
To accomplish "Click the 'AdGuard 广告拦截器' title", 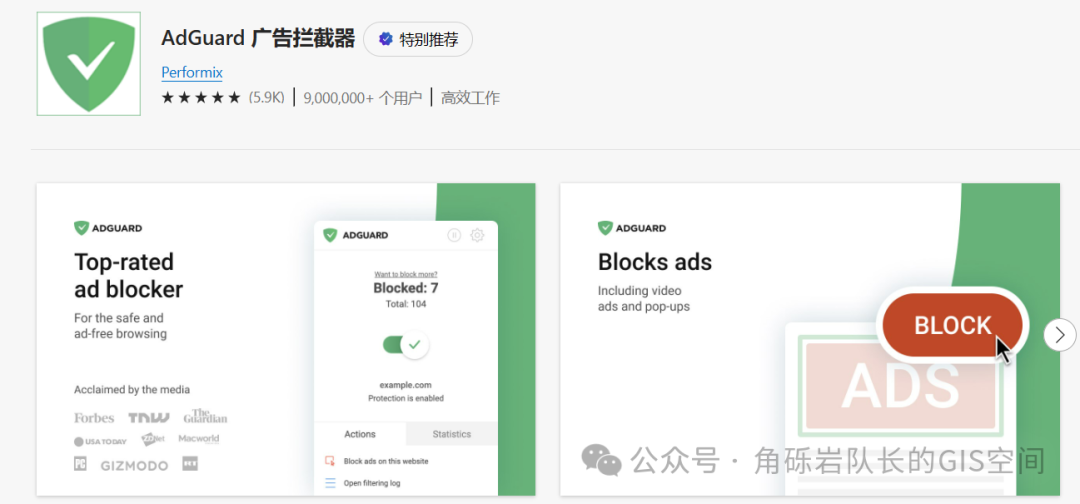I will click(x=258, y=38).
